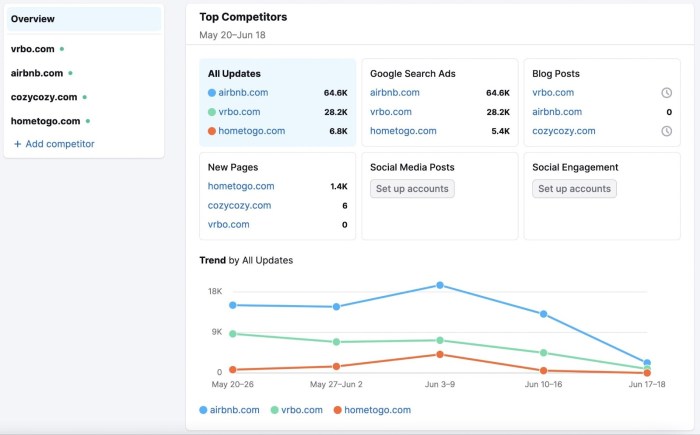Open vrbo.com link in Blog Posts card
The width and height of the screenshot is (700, 435).
(553, 92)
